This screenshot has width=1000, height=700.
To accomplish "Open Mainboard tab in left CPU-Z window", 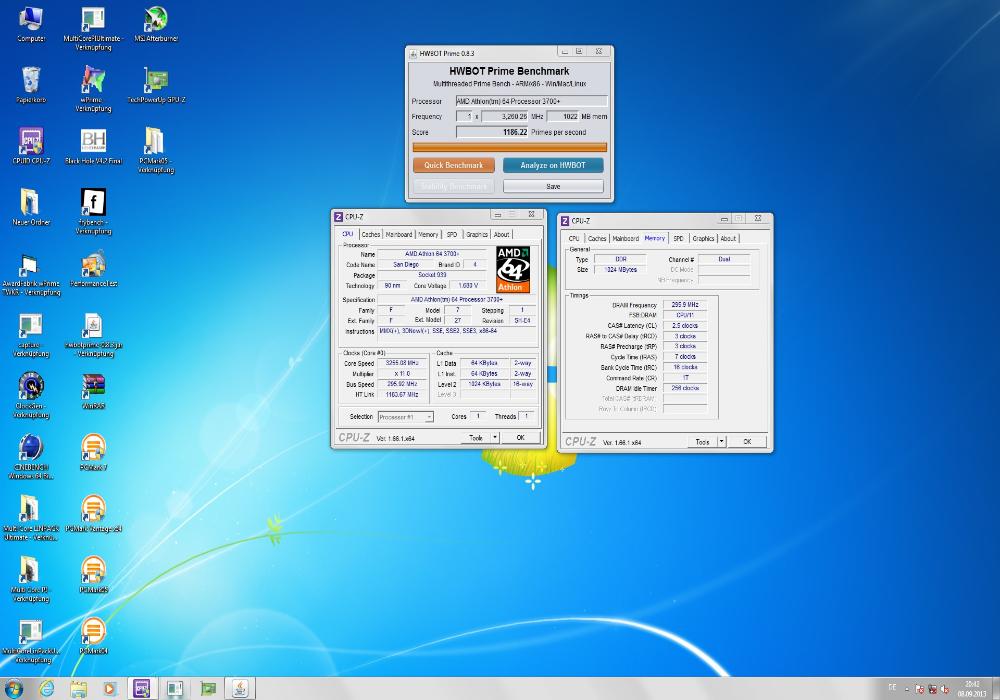I will (399, 235).
